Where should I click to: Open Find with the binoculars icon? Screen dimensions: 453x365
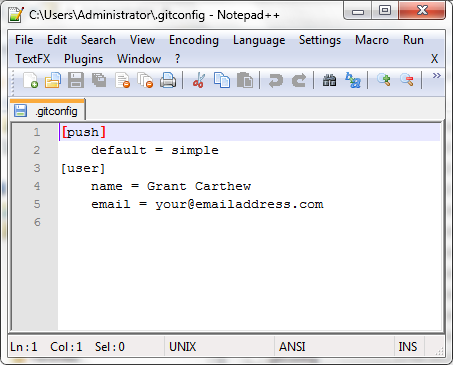[x=329, y=80]
